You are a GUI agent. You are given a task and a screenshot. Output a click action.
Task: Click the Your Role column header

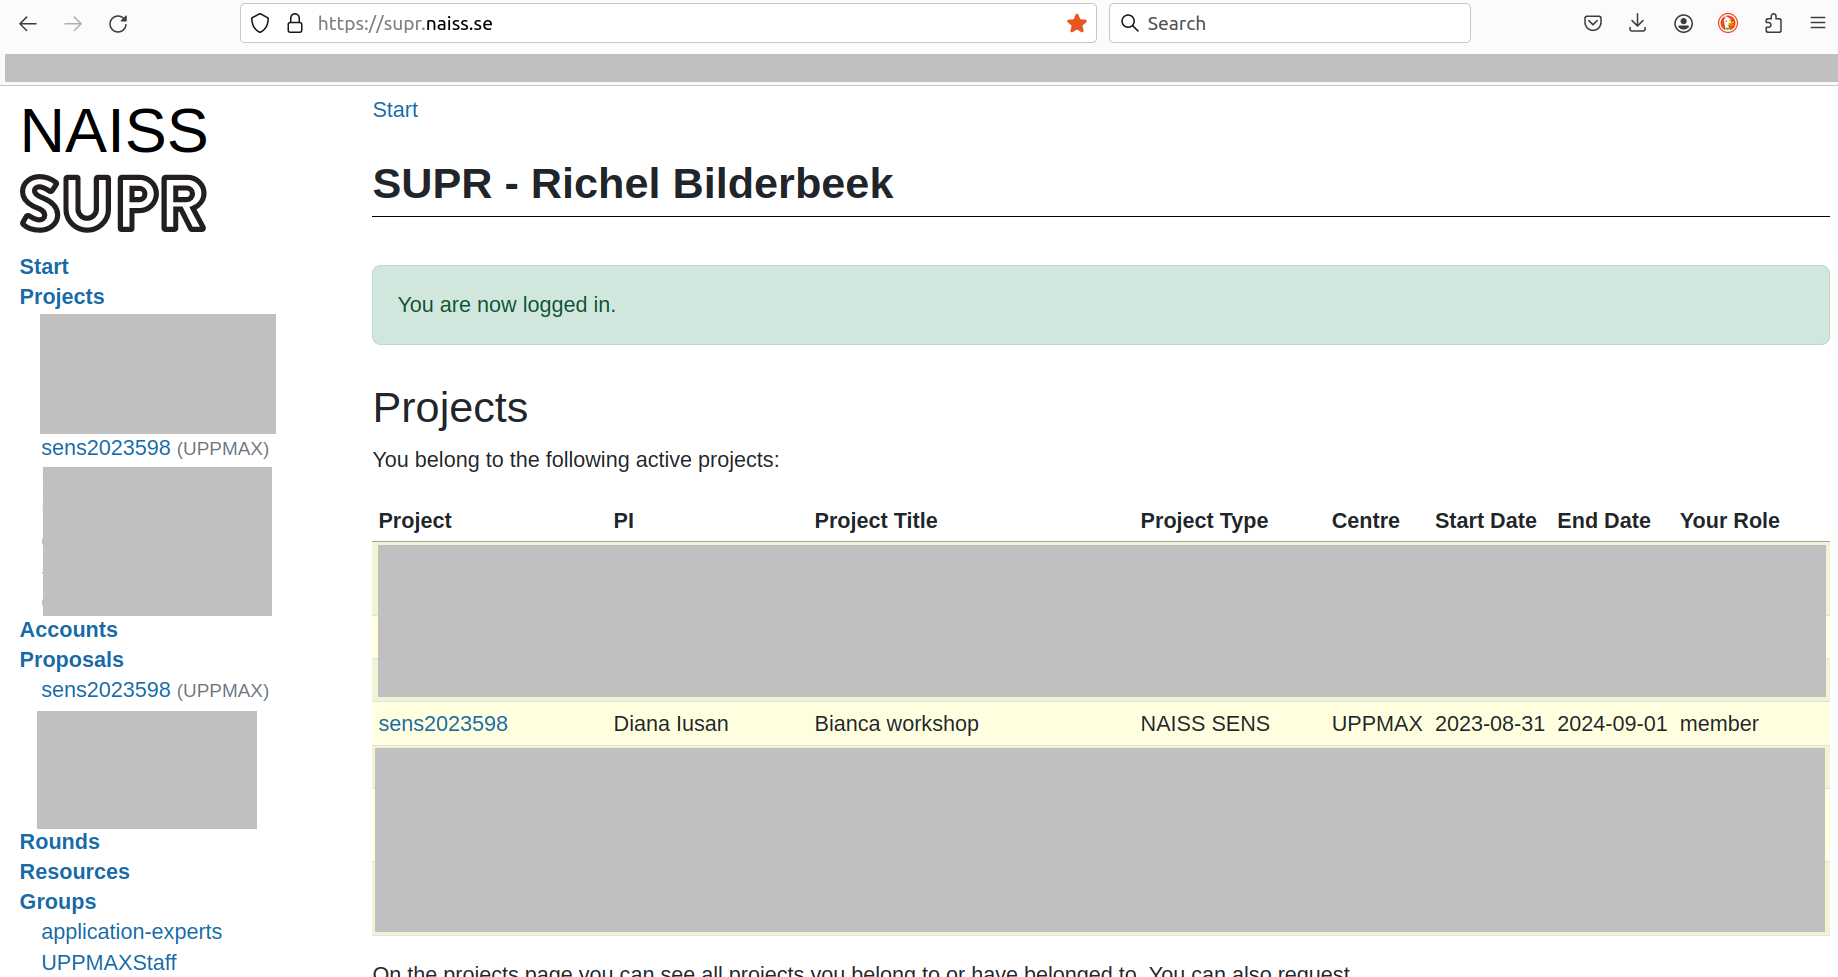(1730, 521)
